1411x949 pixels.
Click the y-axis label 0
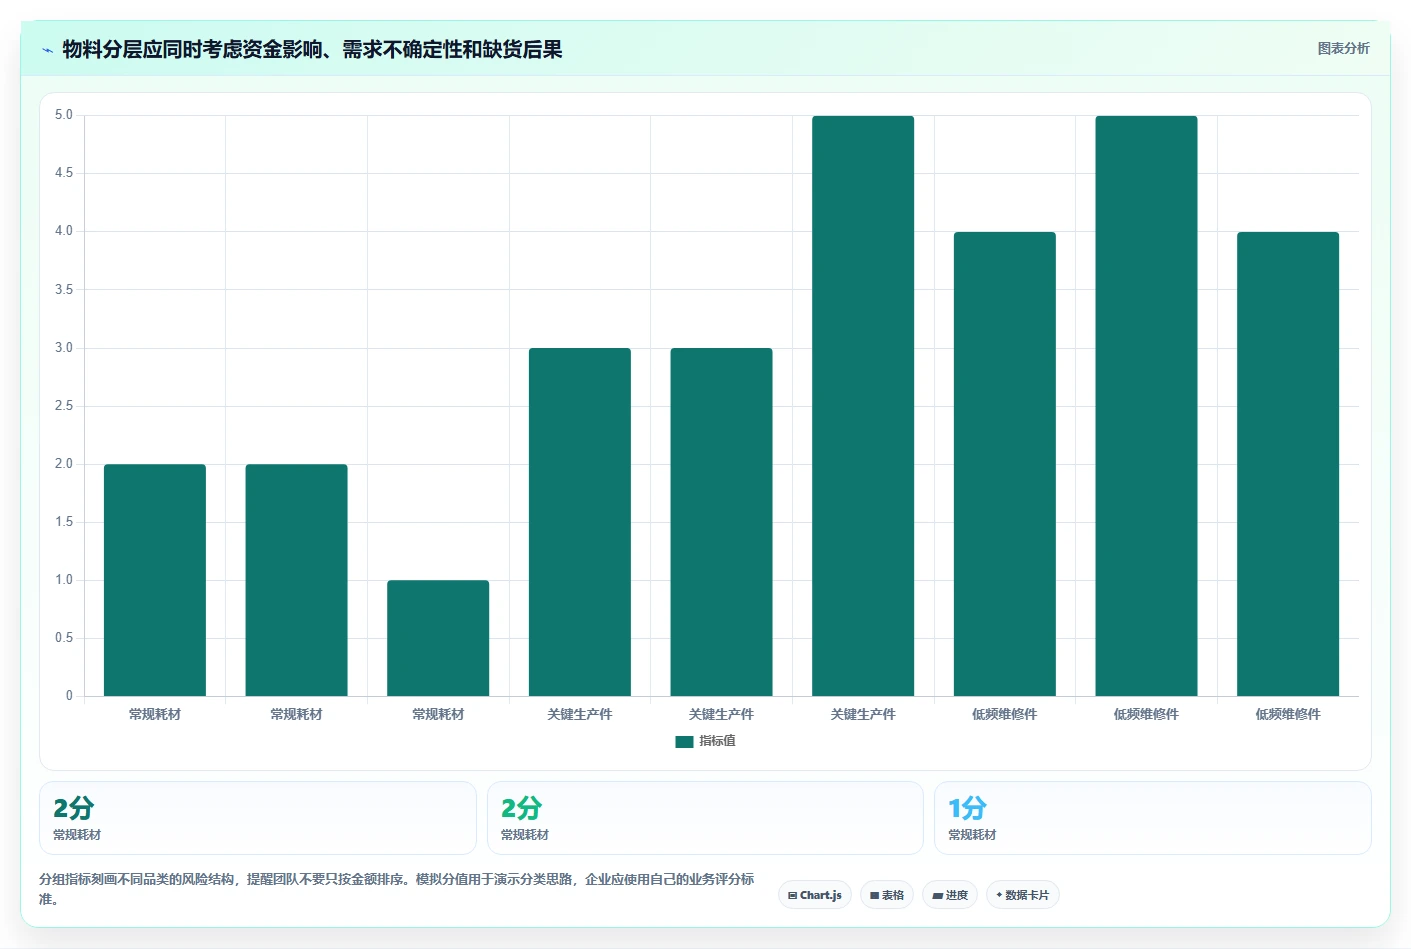click(x=69, y=696)
